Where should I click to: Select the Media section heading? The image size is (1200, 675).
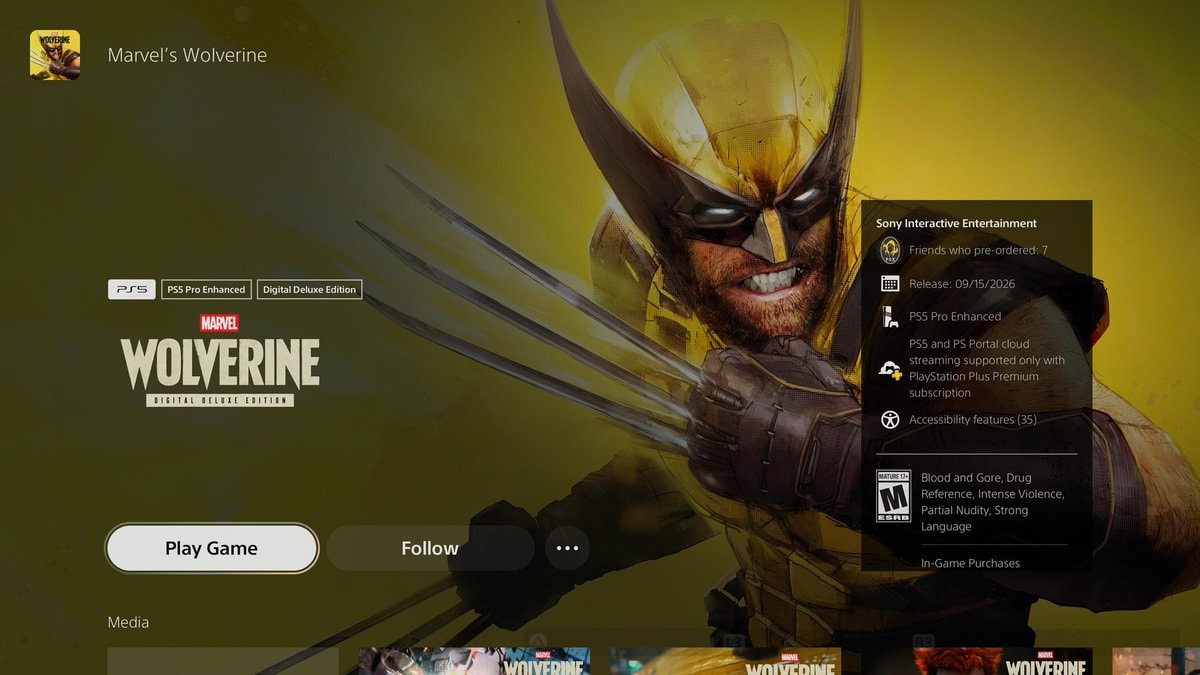click(128, 622)
